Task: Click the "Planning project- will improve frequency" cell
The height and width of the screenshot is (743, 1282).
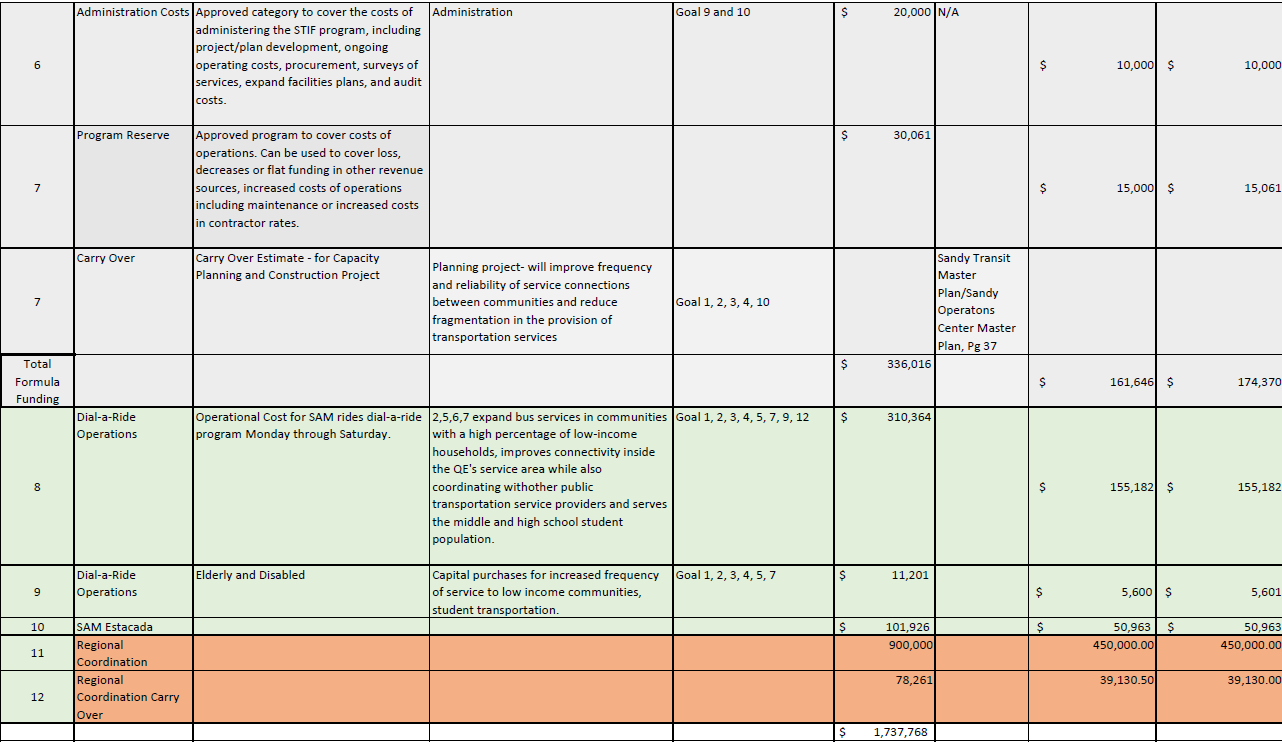Action: click(x=551, y=301)
